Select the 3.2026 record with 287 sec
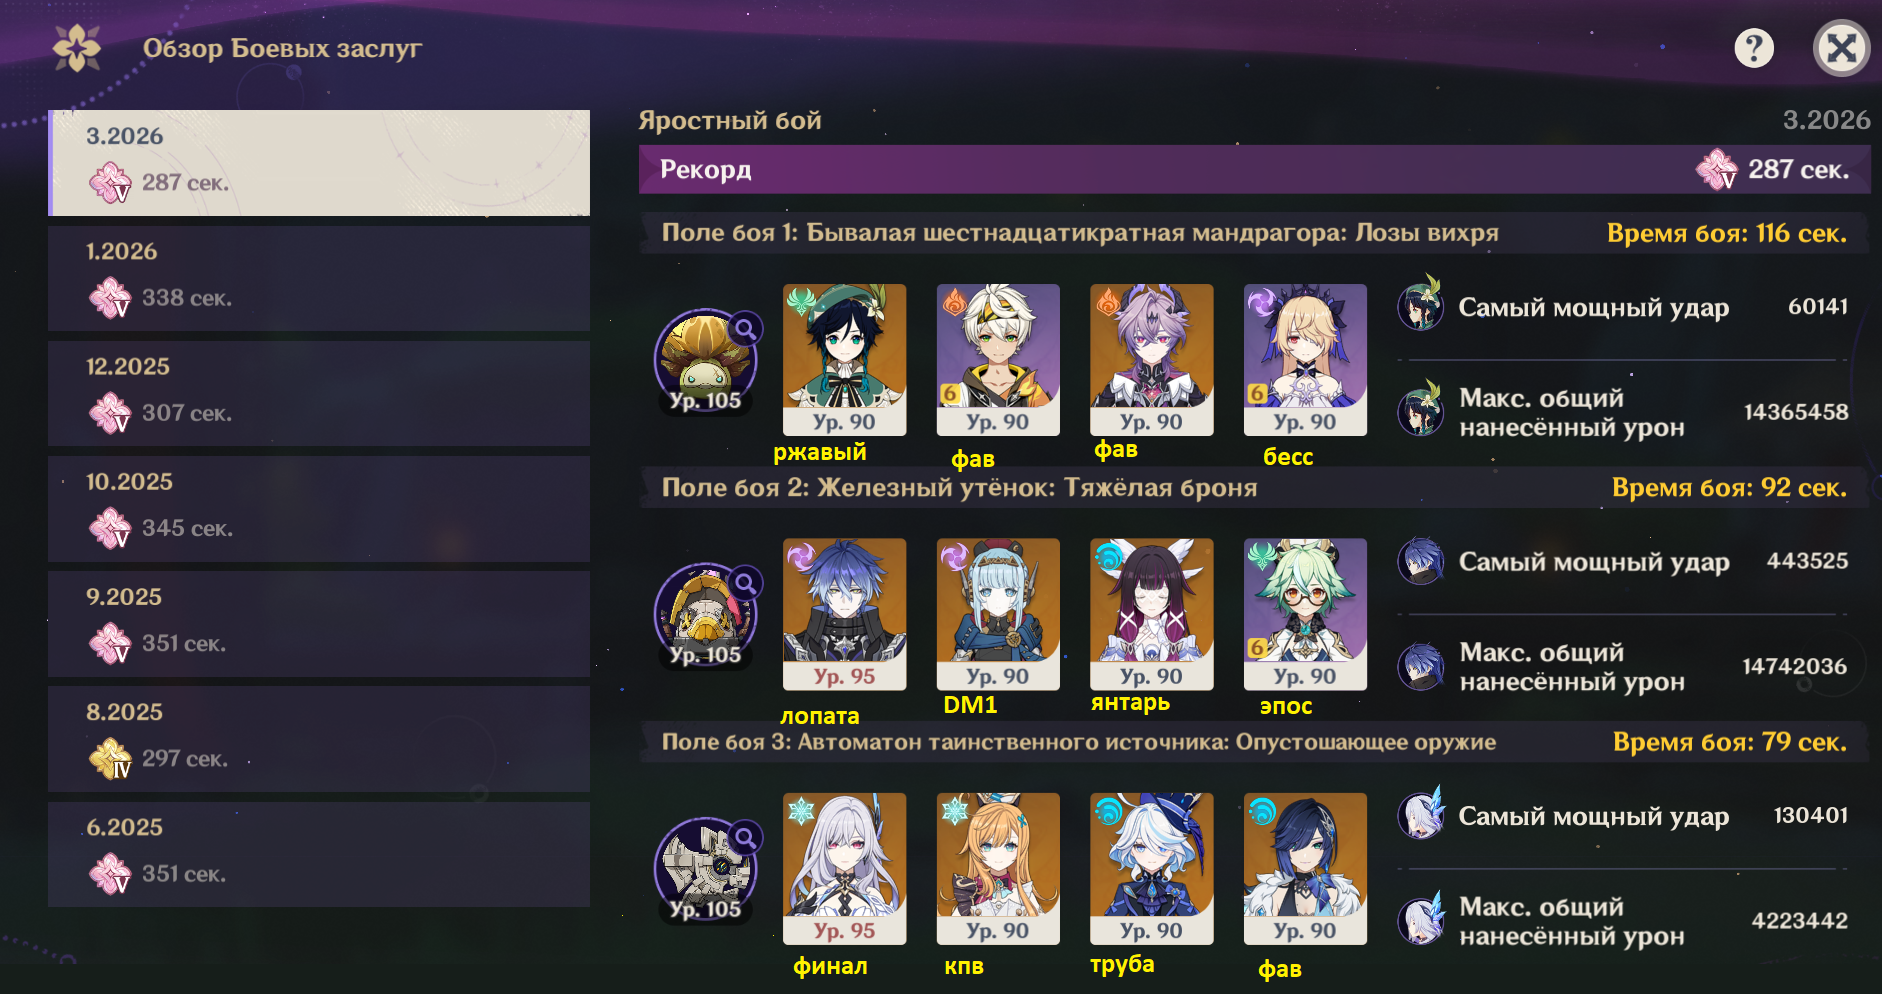Image resolution: width=1882 pixels, height=994 pixels. coord(319,163)
